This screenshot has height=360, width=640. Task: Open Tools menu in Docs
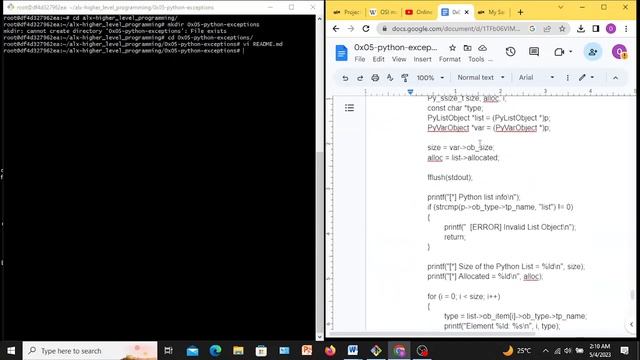[476, 59]
